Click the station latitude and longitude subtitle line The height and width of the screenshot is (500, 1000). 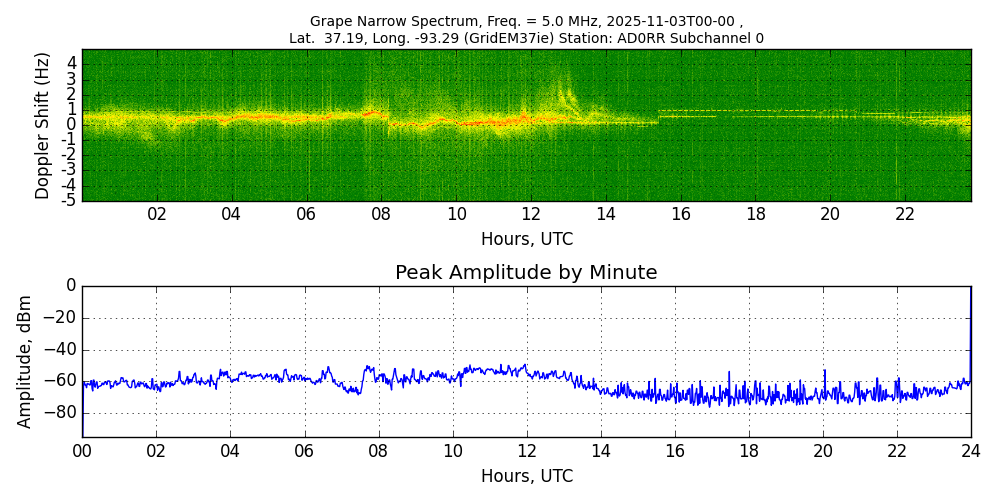click(x=526, y=38)
